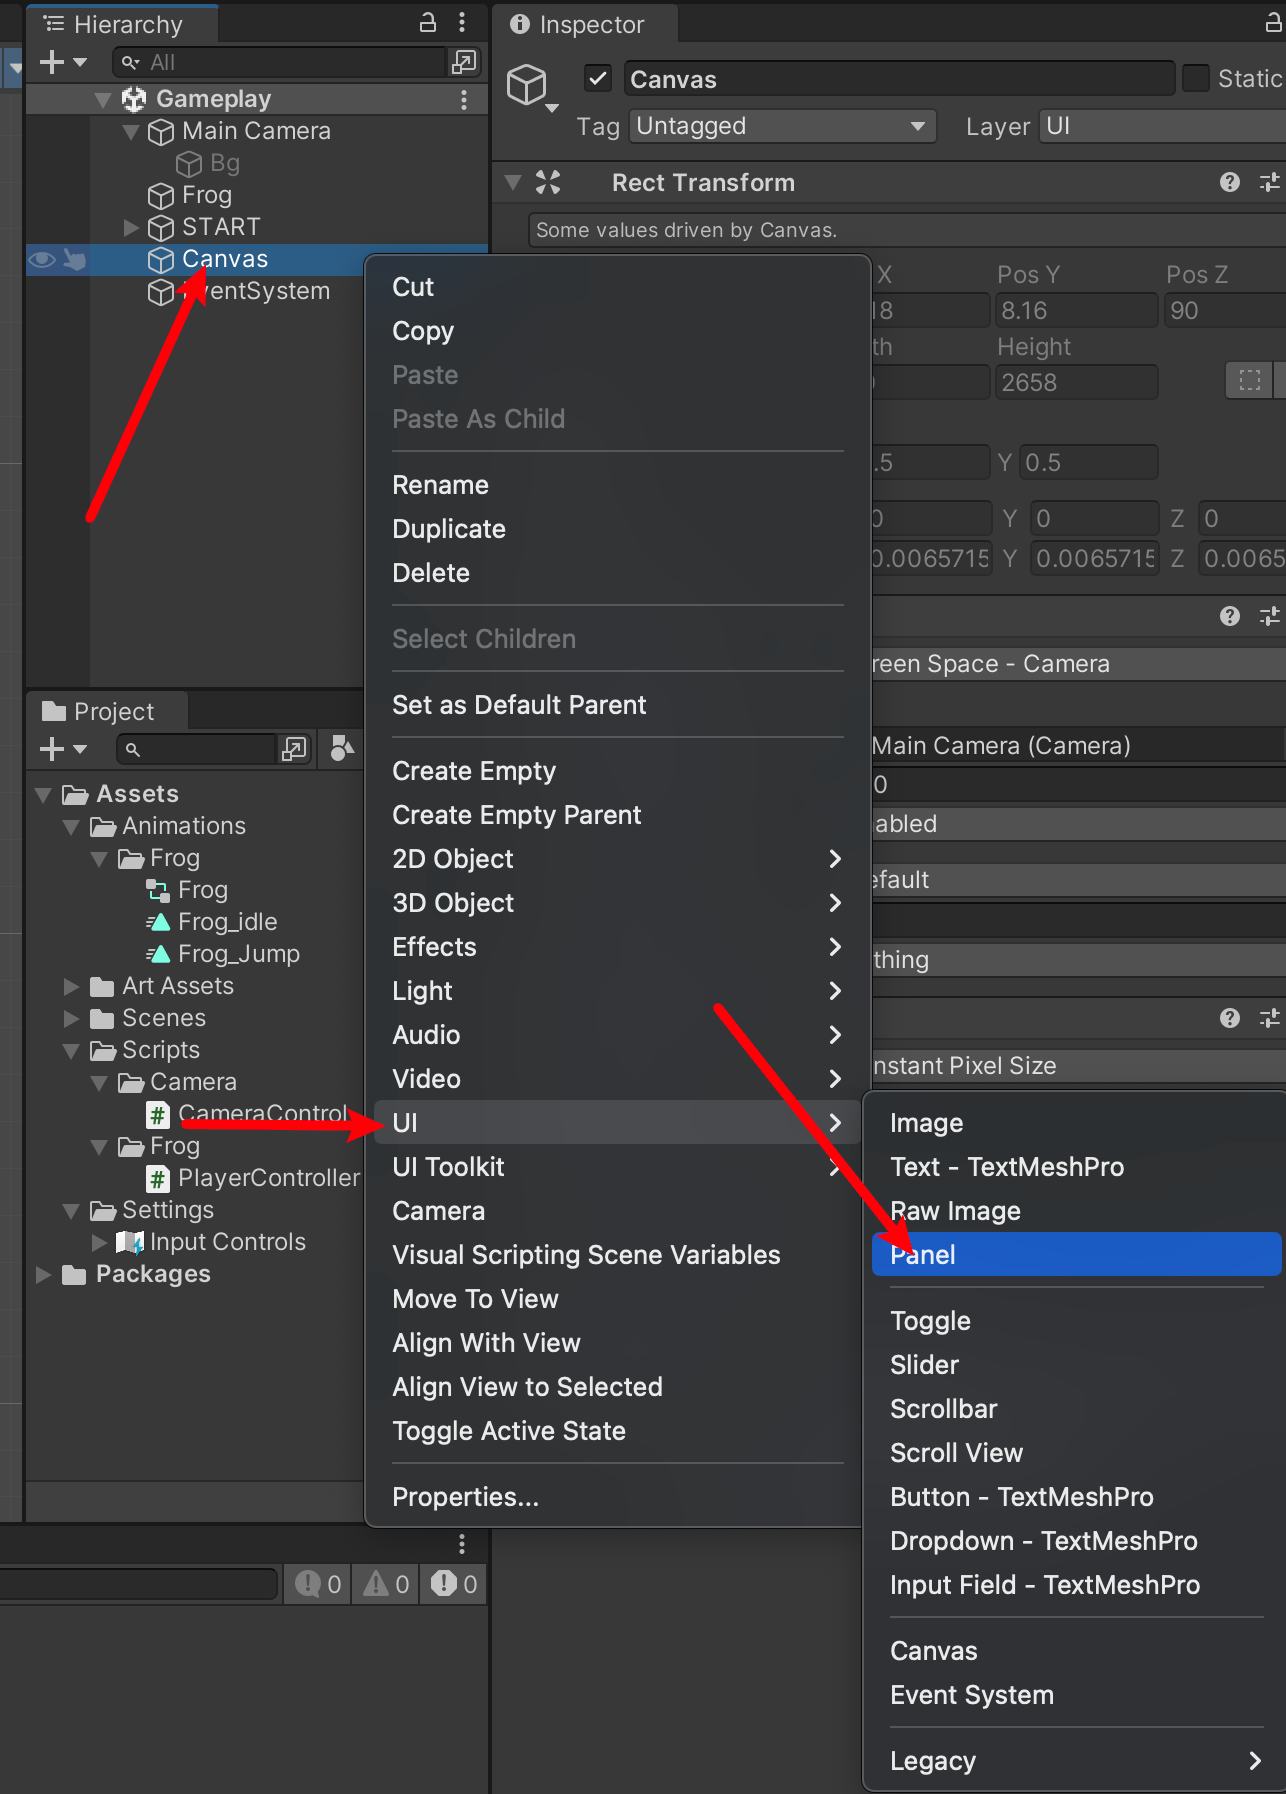Select the Input Controls asset
This screenshot has width=1286, height=1794.
[x=211, y=1242]
